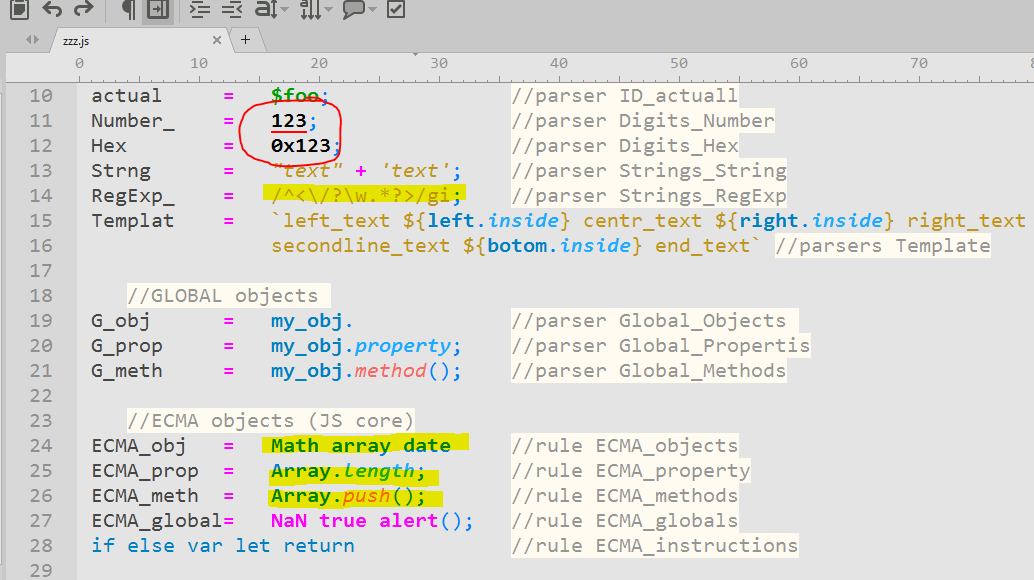Toggle the checkmark box toolbar icon
This screenshot has height=580, width=1034.
pyautogui.click(x=396, y=10)
